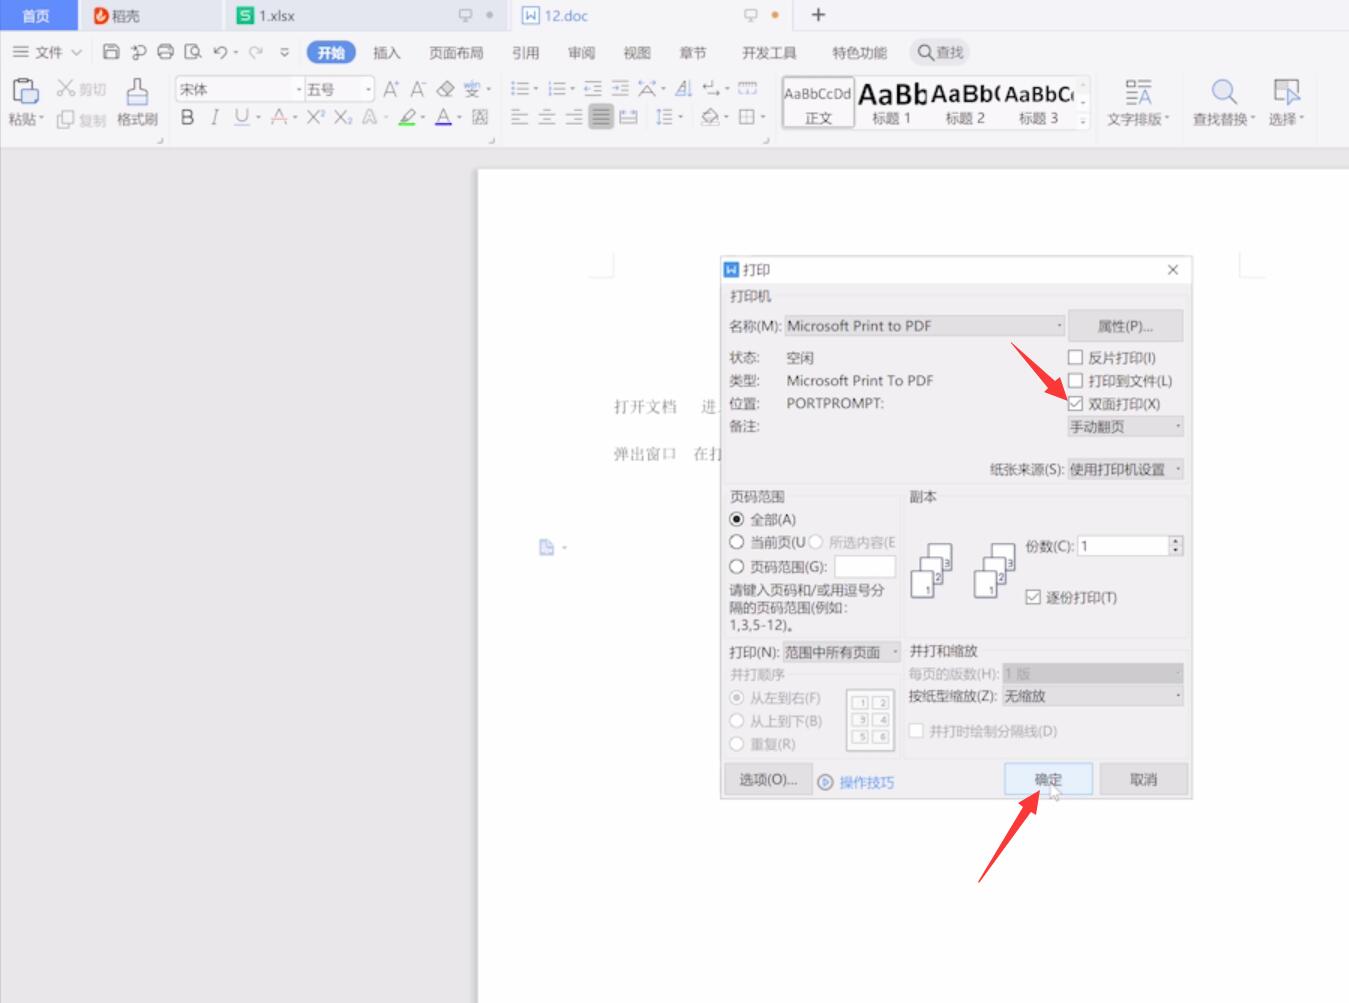Image resolution: width=1349 pixels, height=1003 pixels.
Task: Align text right
Action: click(x=573, y=118)
